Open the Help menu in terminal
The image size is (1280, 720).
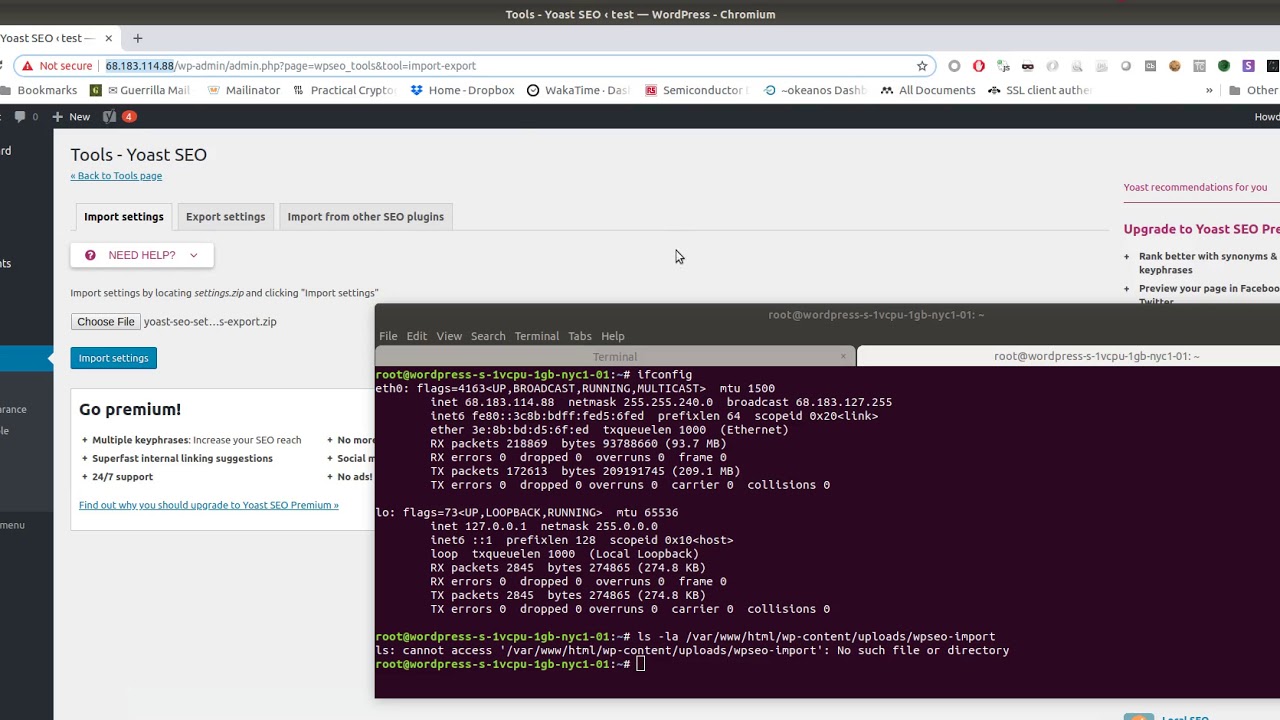613,336
